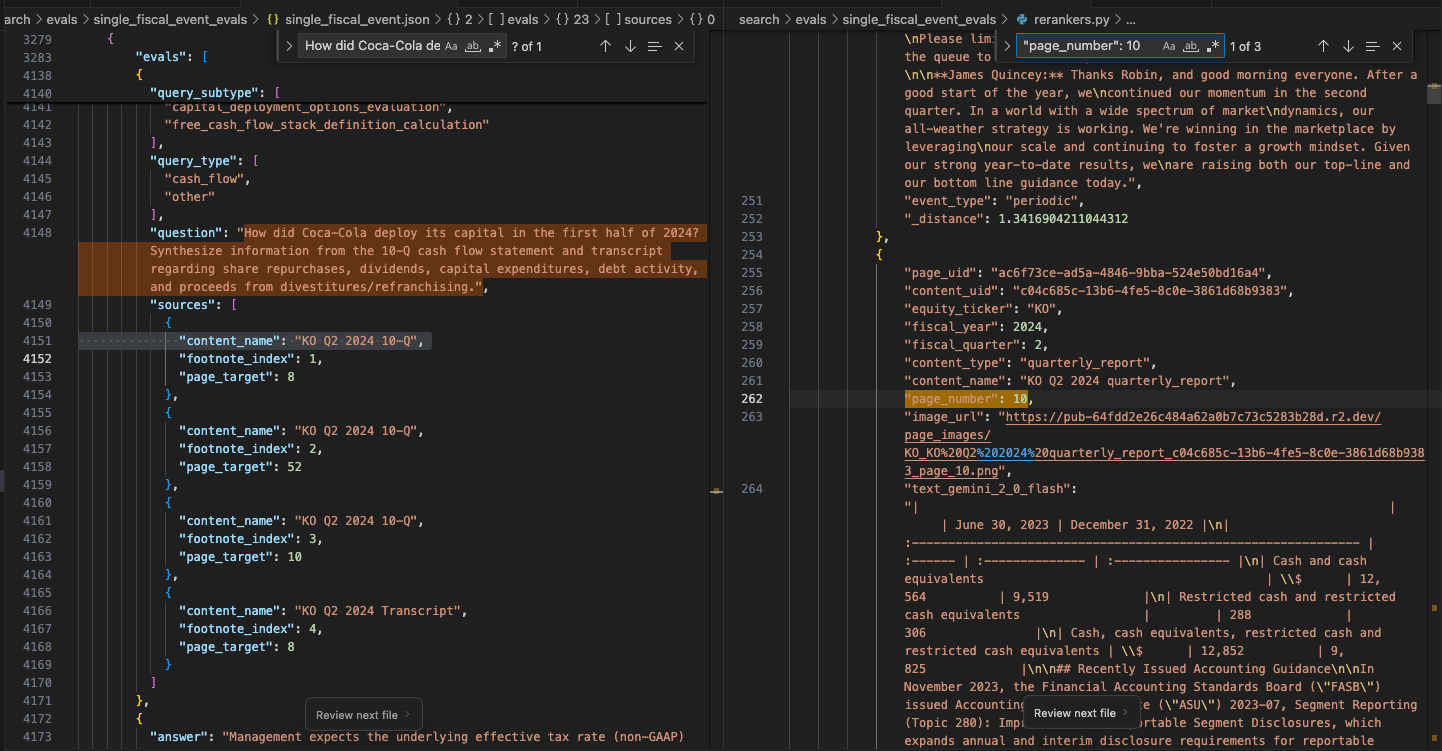Open the '{} 23' breadcrumb symbol
The image size is (1442, 751).
pyautogui.click(x=572, y=19)
